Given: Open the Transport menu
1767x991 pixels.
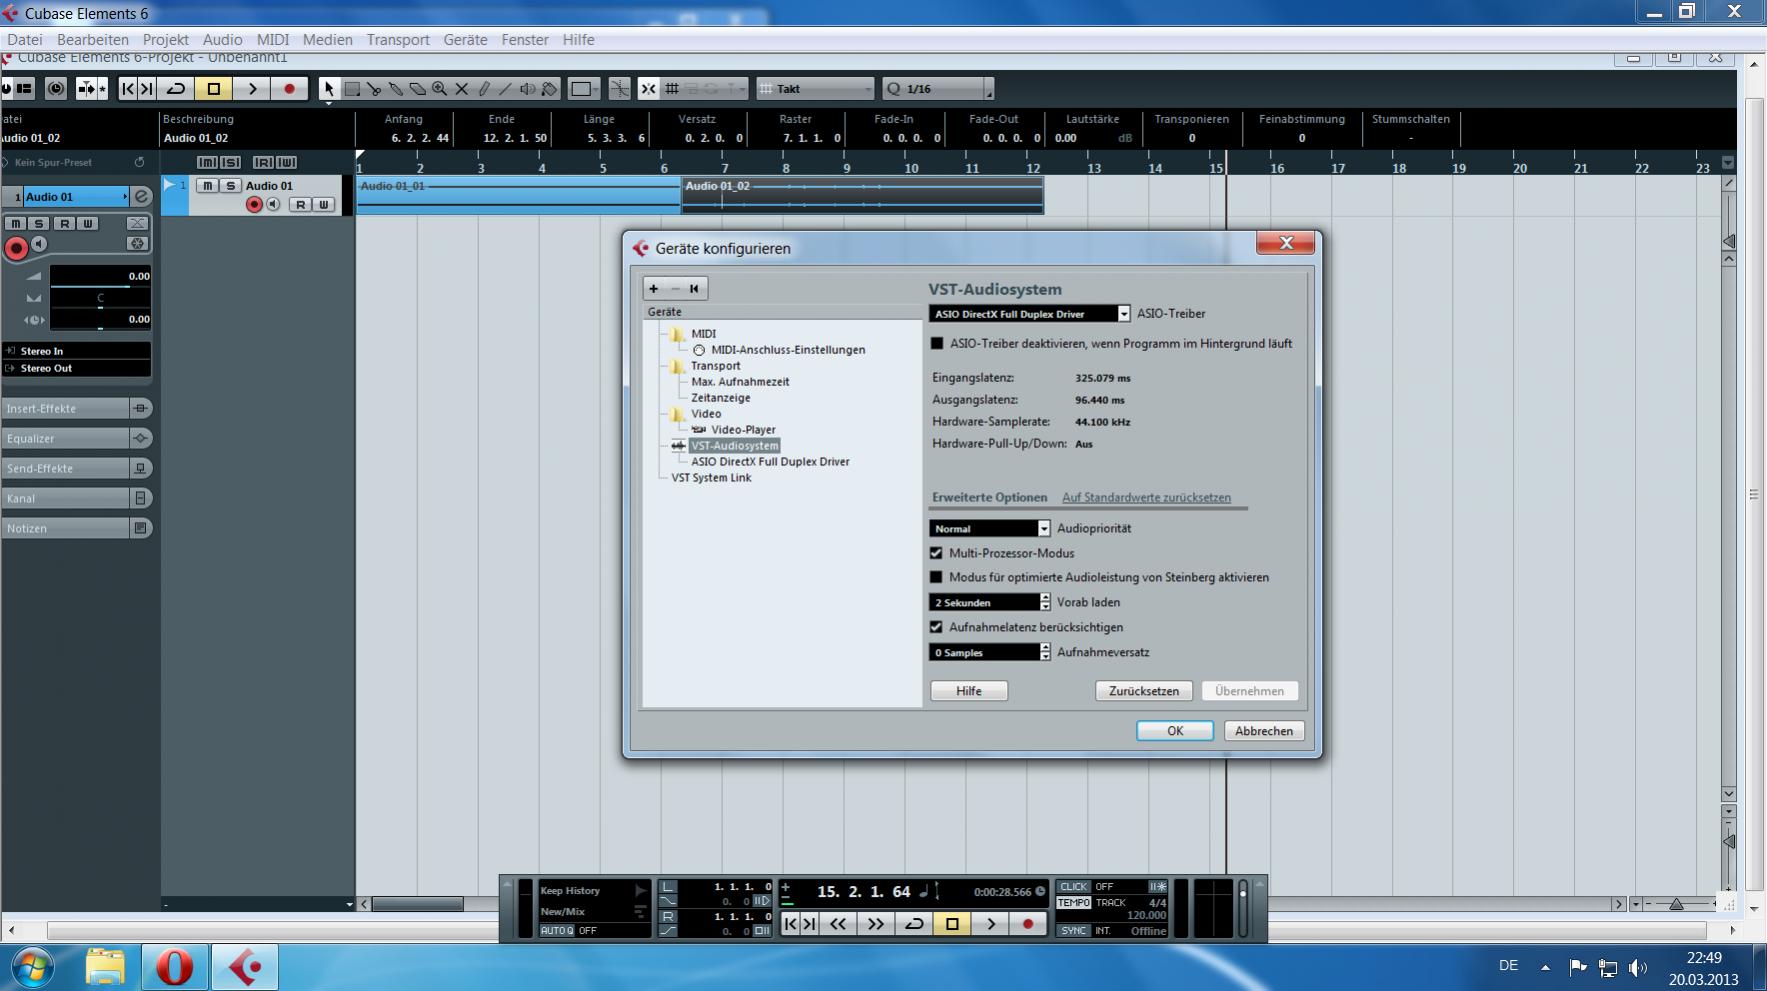Looking at the screenshot, I should pyautogui.click(x=398, y=40).
